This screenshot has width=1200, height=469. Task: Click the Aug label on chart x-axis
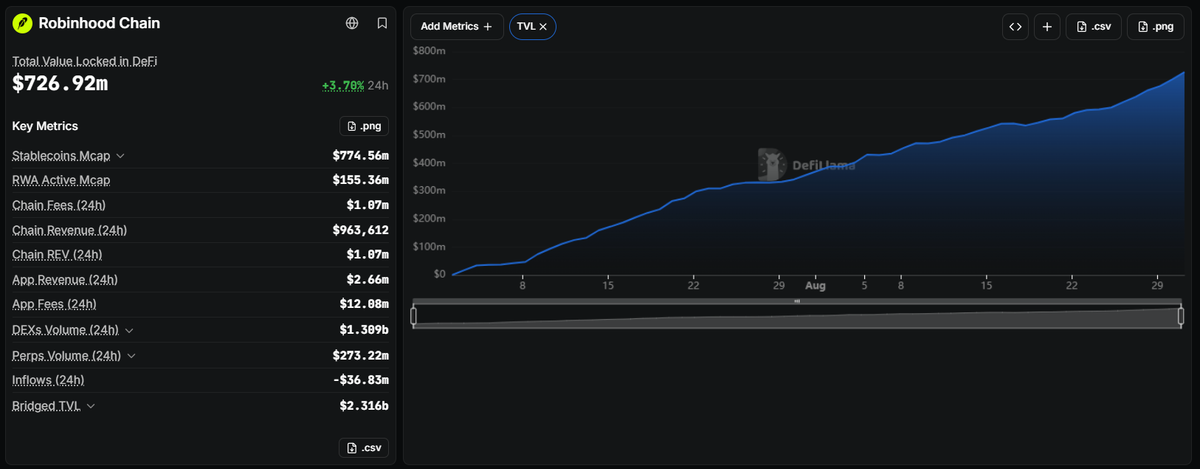pos(815,285)
